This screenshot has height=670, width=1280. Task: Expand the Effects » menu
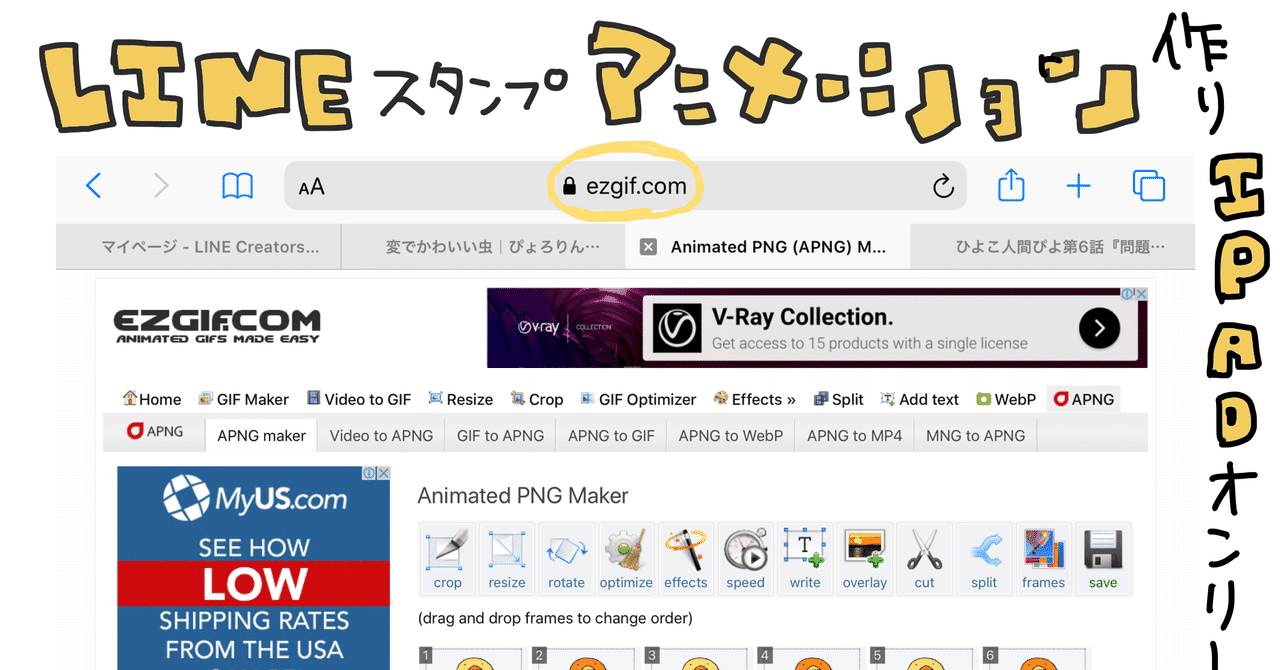[754, 399]
